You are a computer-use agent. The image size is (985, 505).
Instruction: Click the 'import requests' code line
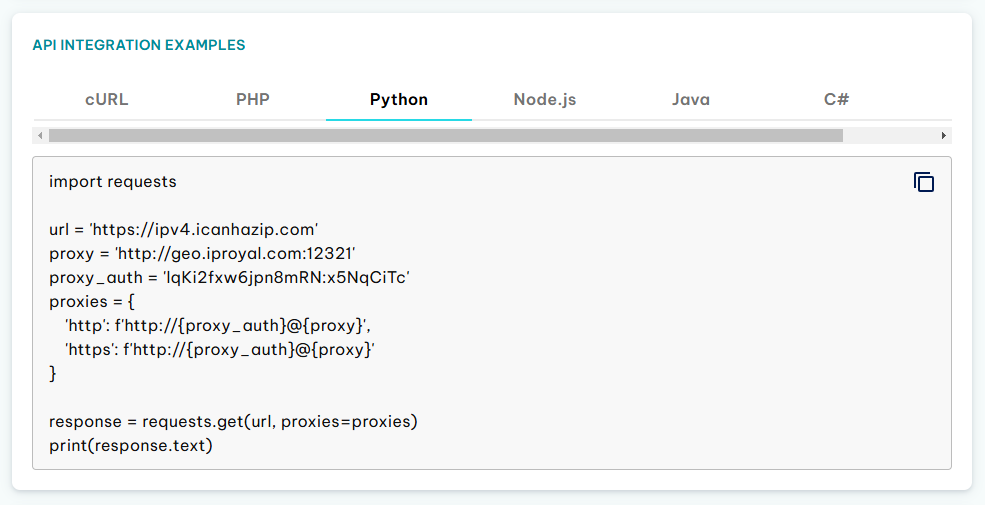(x=113, y=182)
